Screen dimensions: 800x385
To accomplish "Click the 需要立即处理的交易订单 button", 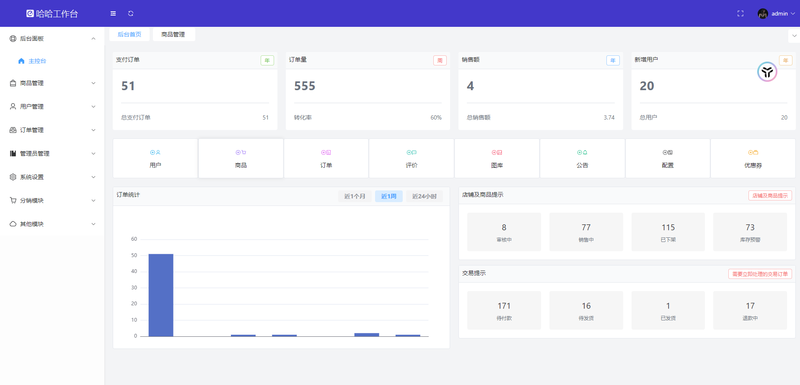I will tap(760, 274).
